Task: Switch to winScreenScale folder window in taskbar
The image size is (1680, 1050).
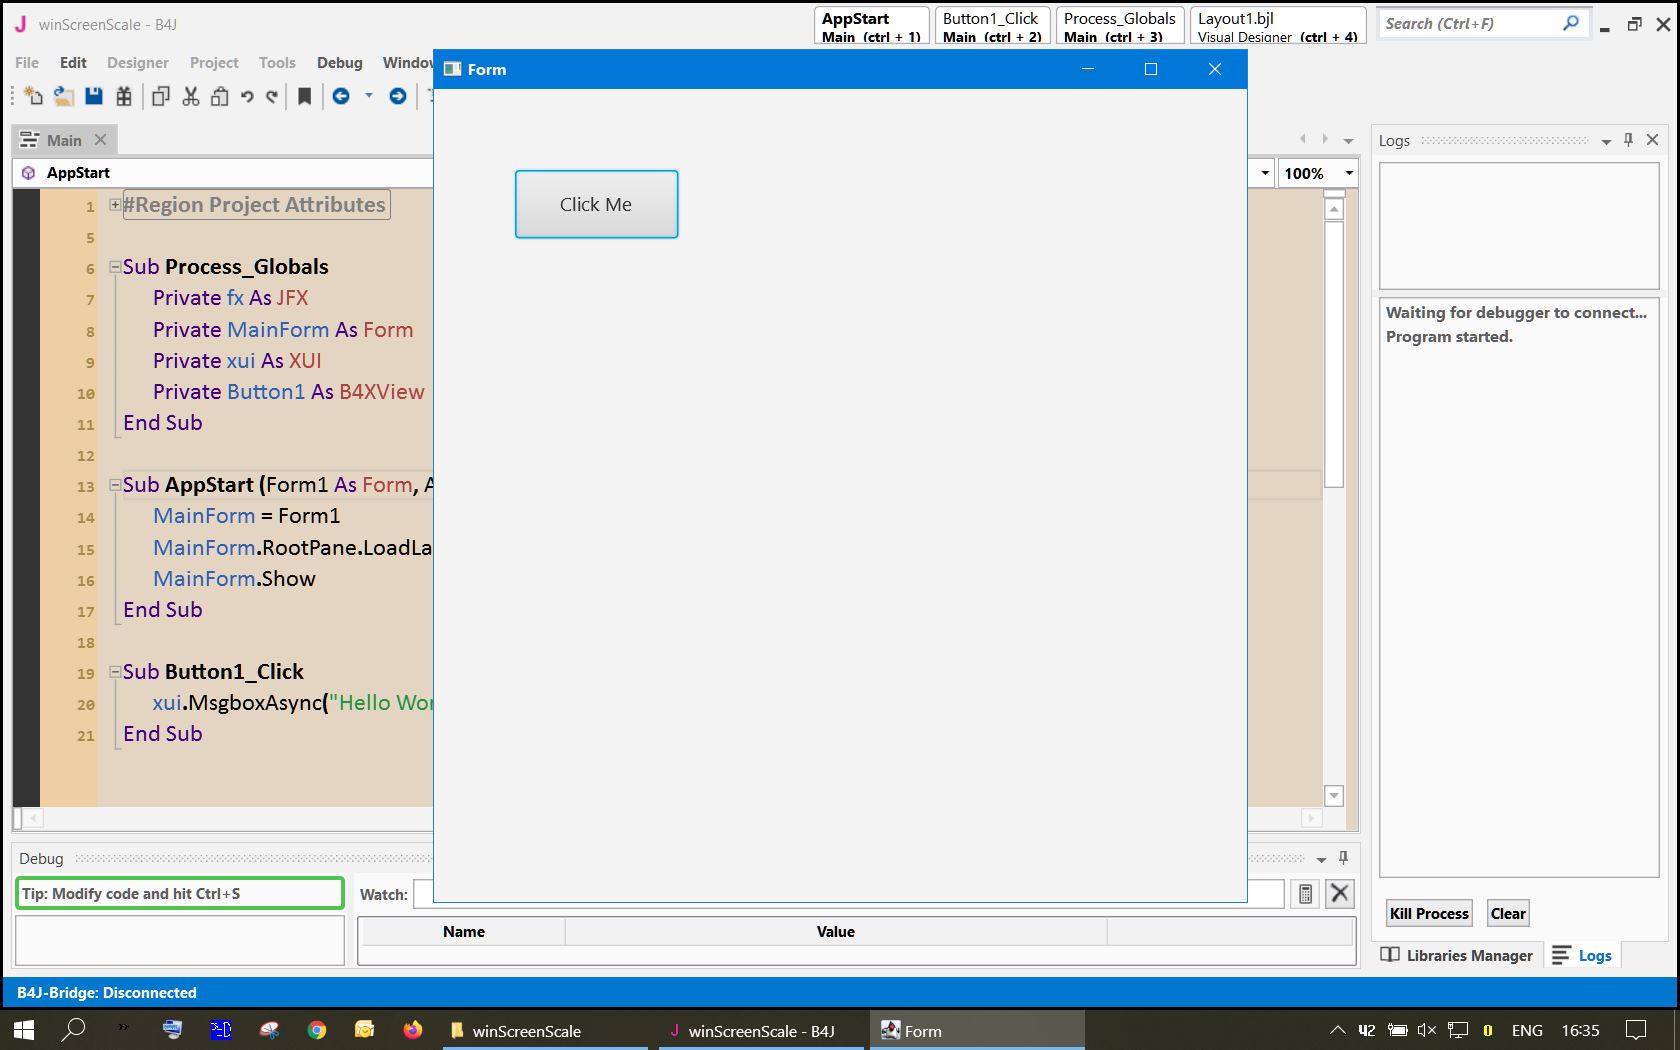Action: click(x=546, y=1030)
